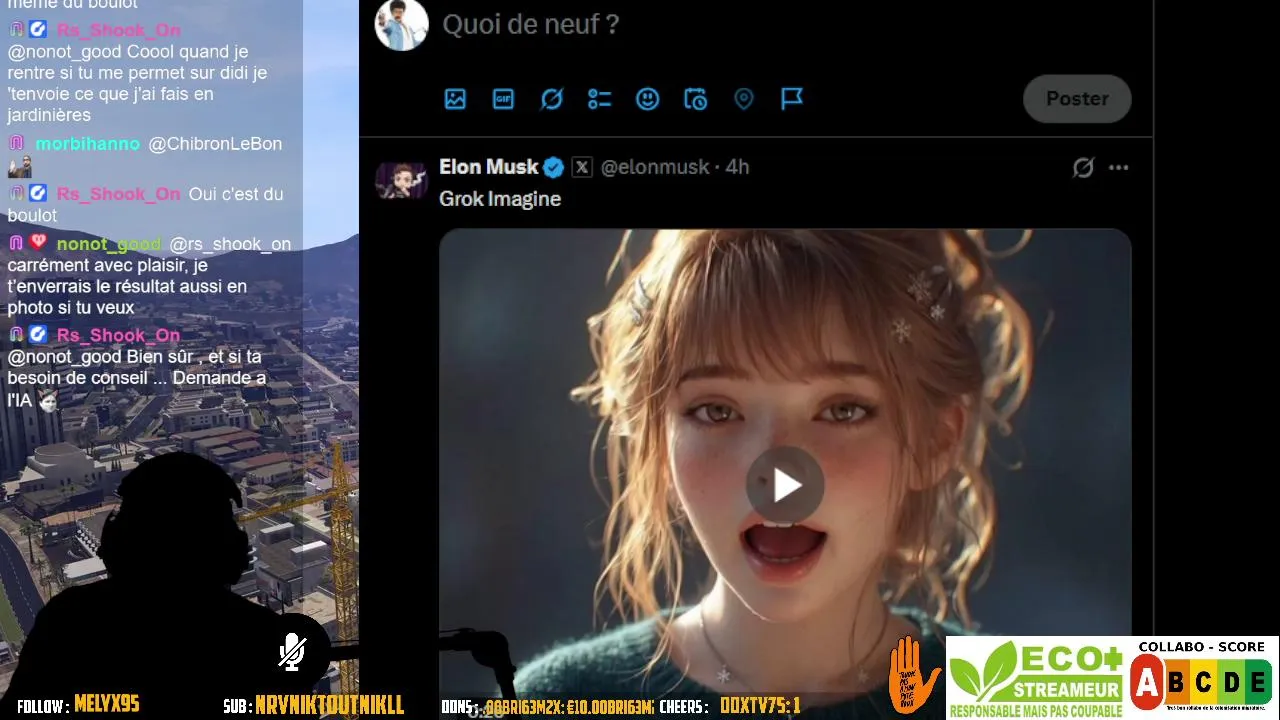Image resolution: width=1280 pixels, height=720 pixels.
Task: Click the Grok enhance icon in composer
Action: click(551, 99)
